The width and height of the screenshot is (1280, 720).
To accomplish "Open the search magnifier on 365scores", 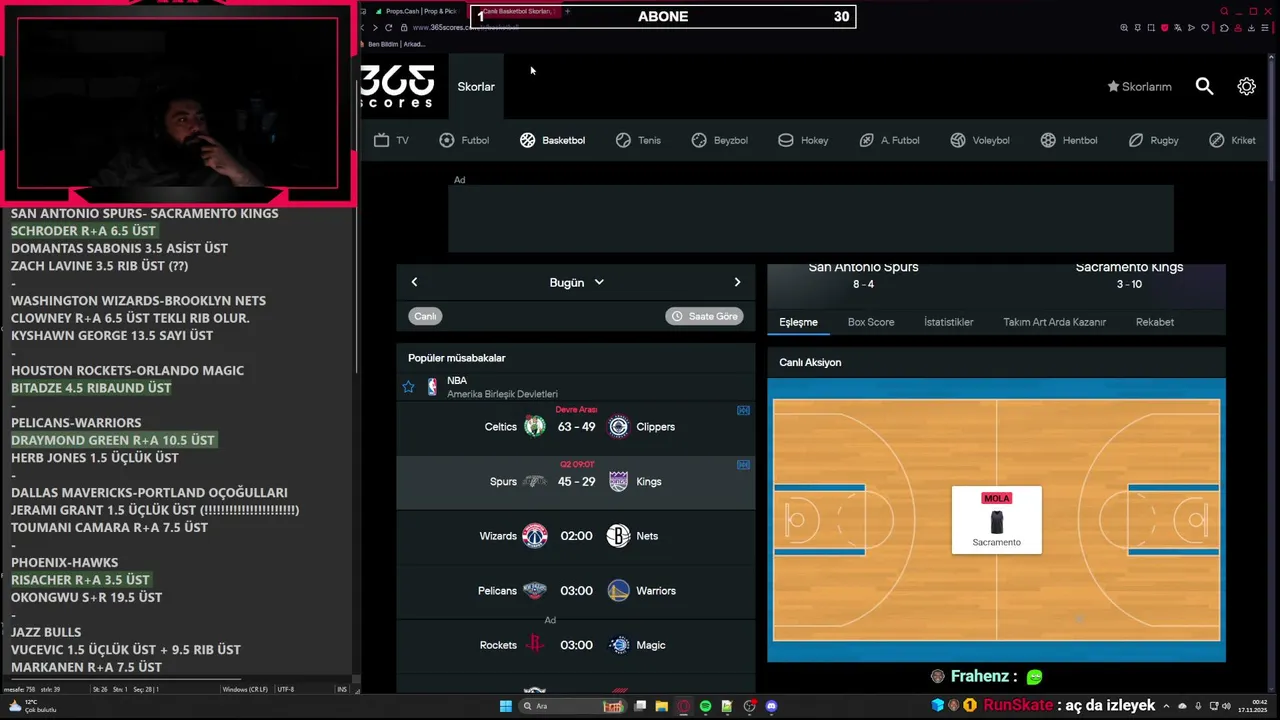I will click(1204, 87).
